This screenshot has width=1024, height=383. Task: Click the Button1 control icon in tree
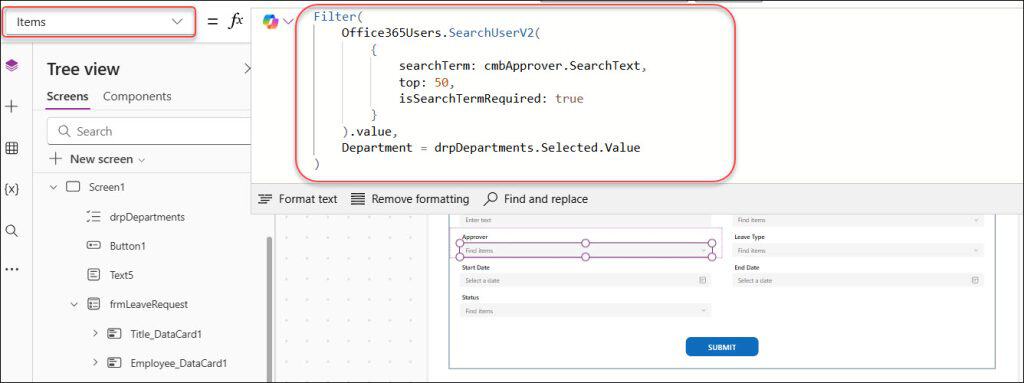point(93,246)
